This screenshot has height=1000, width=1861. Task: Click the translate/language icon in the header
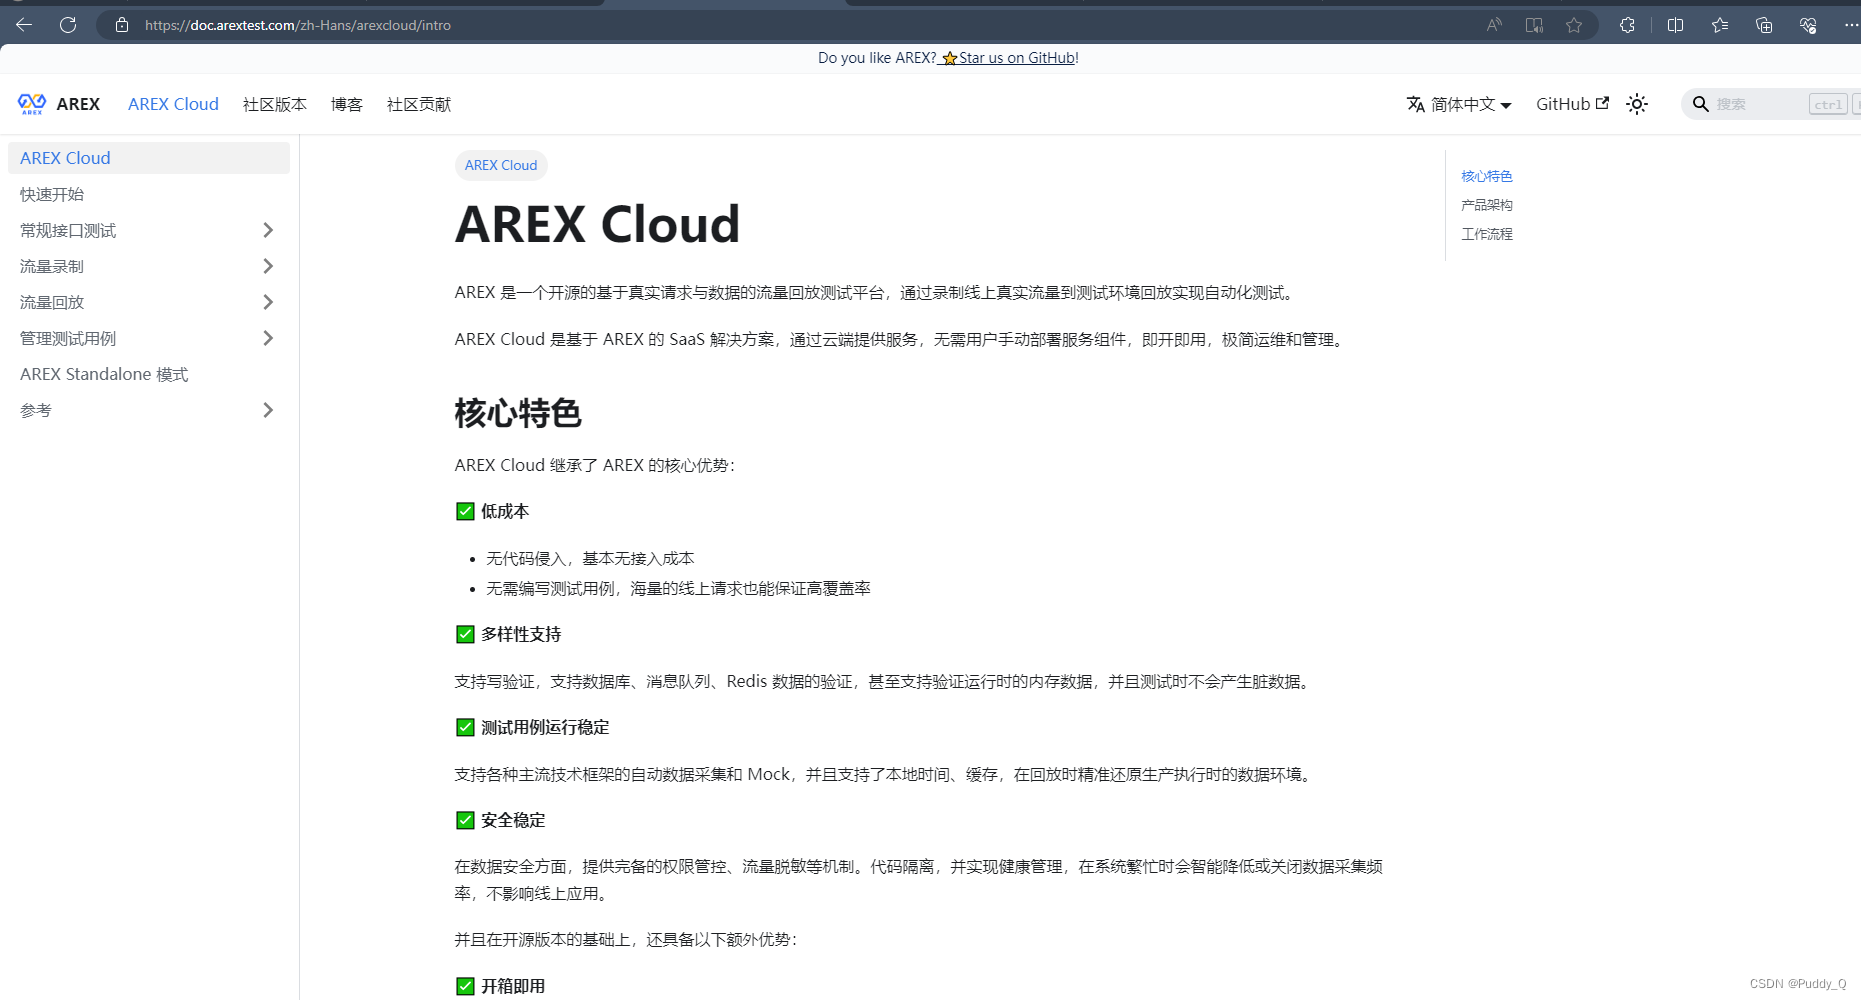pos(1415,103)
